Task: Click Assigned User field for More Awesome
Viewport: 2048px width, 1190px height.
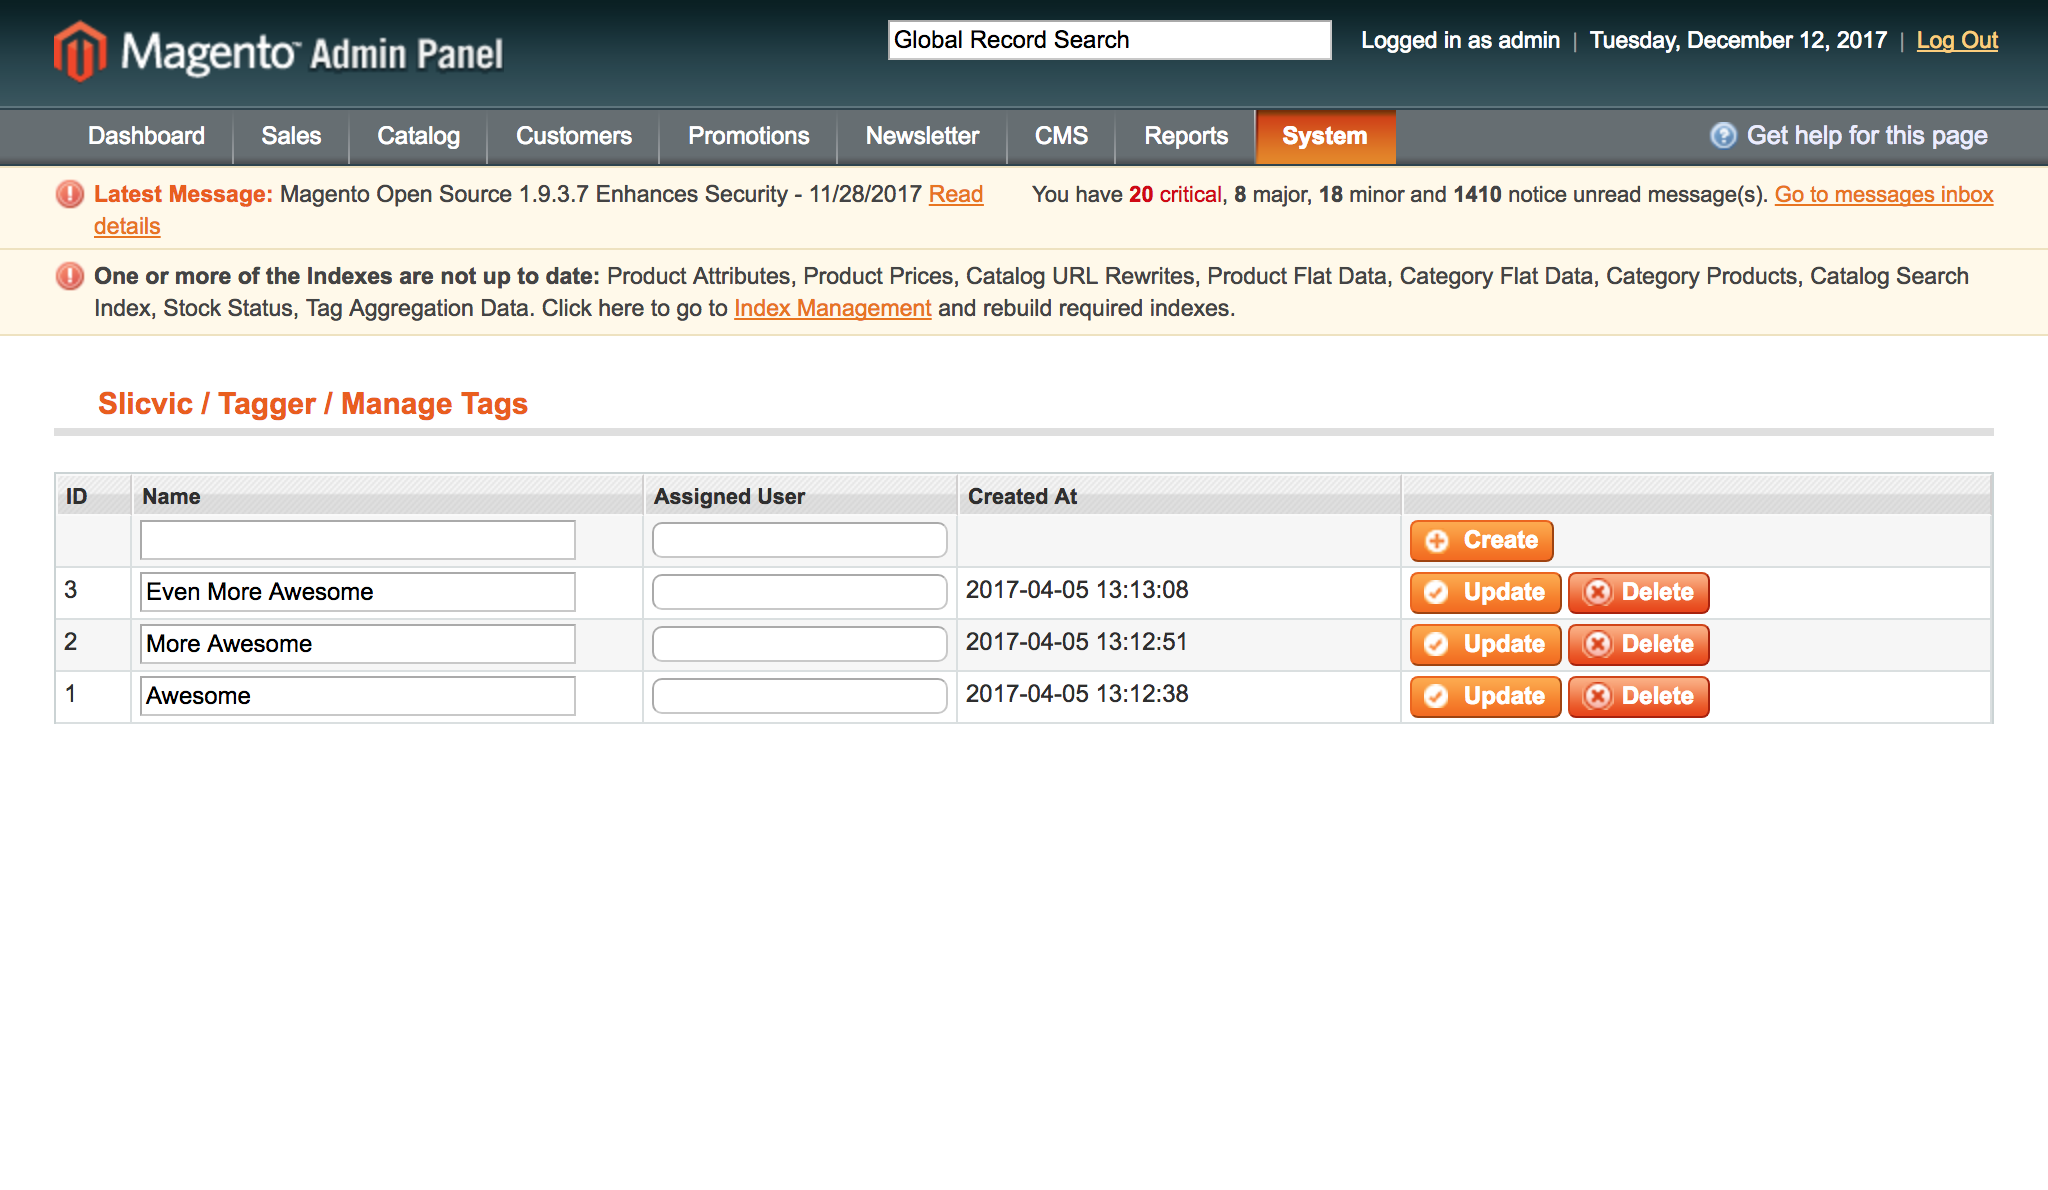Action: coord(799,645)
